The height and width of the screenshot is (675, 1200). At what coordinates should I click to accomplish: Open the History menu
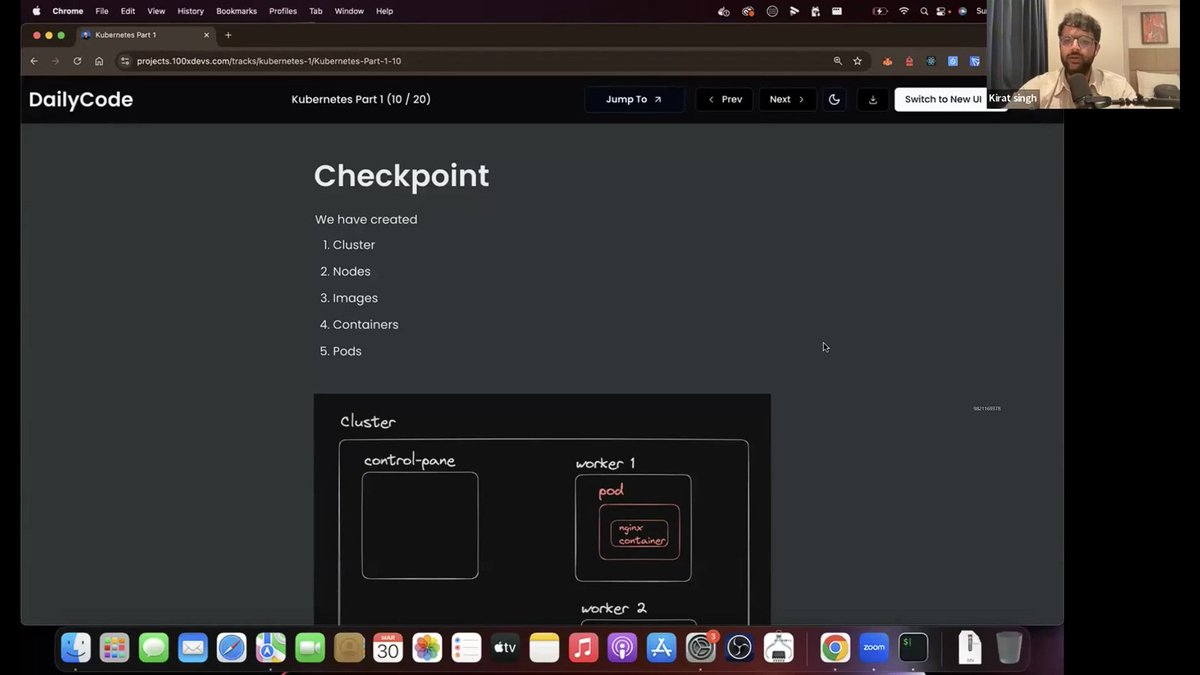click(190, 11)
